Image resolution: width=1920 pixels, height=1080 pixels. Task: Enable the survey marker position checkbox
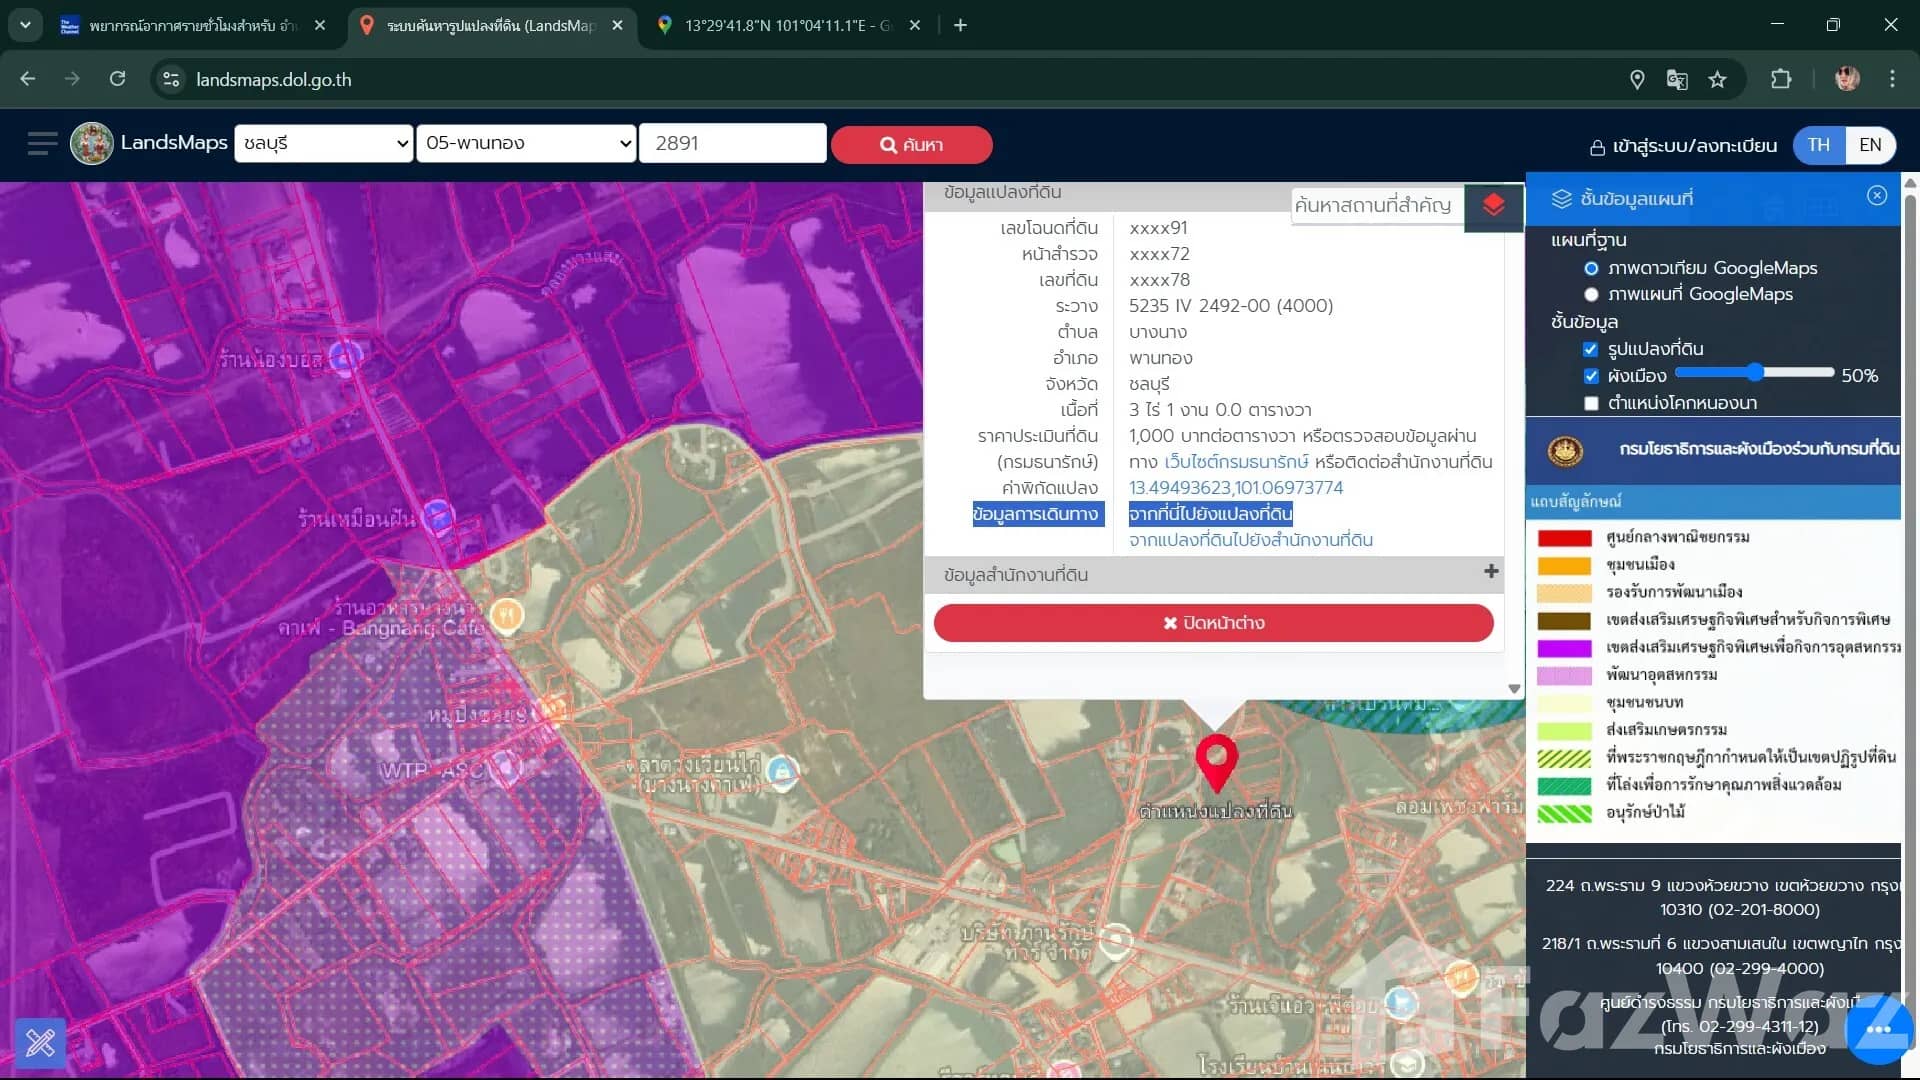click(1591, 403)
